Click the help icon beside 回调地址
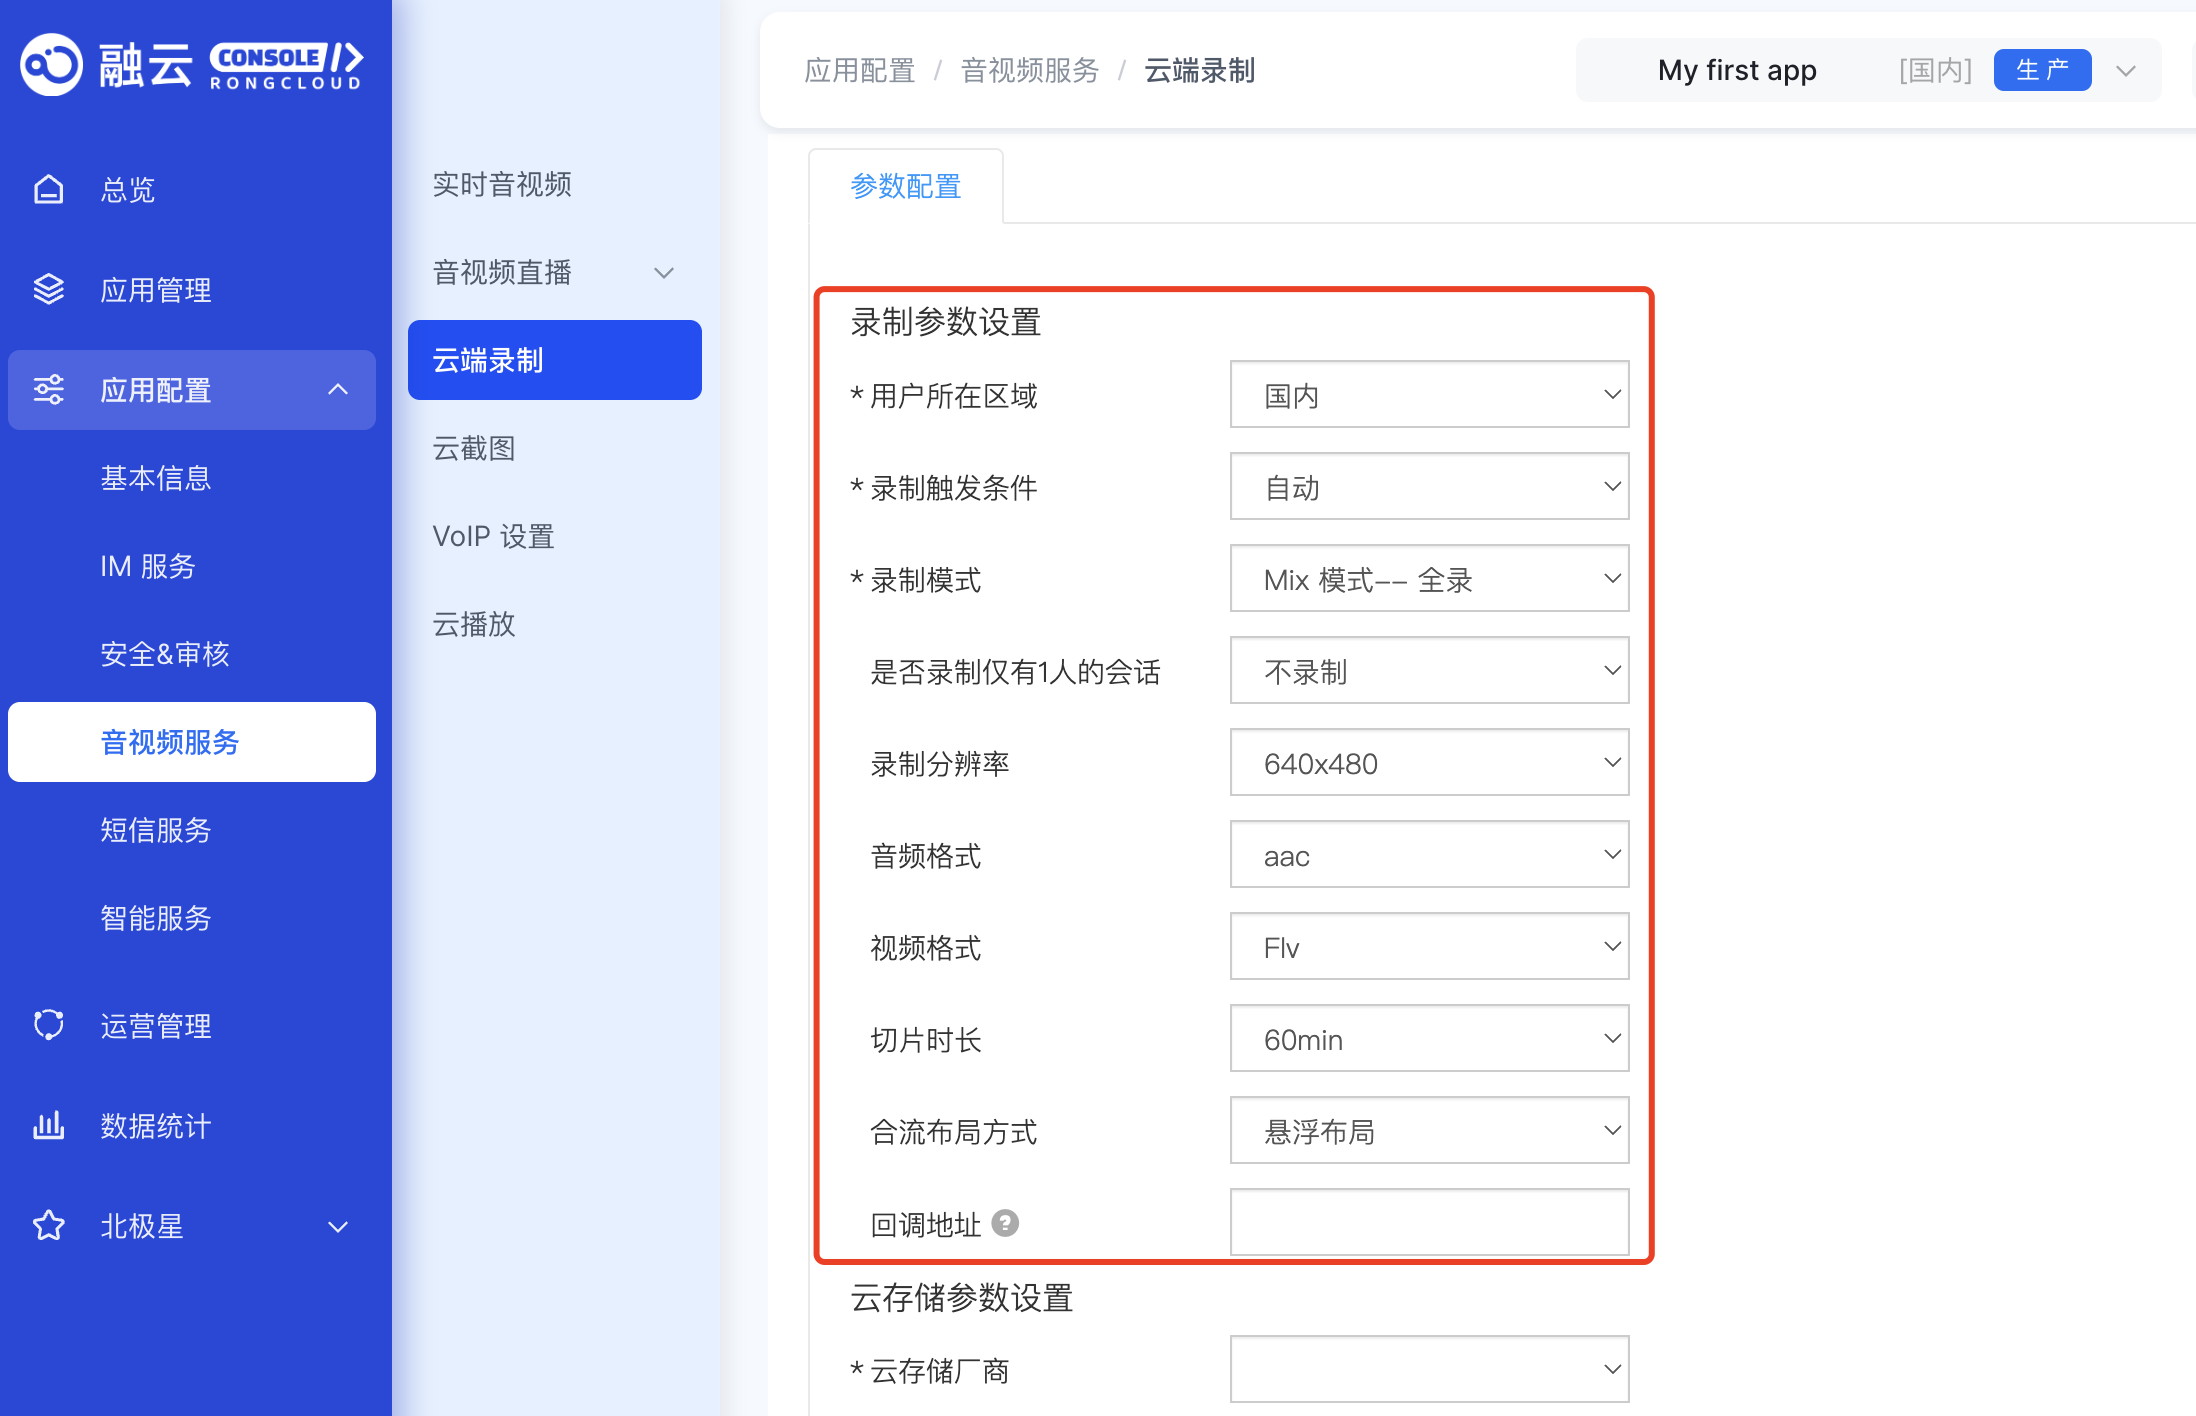Viewport: 2196px width, 1416px height. coord(1005,1223)
